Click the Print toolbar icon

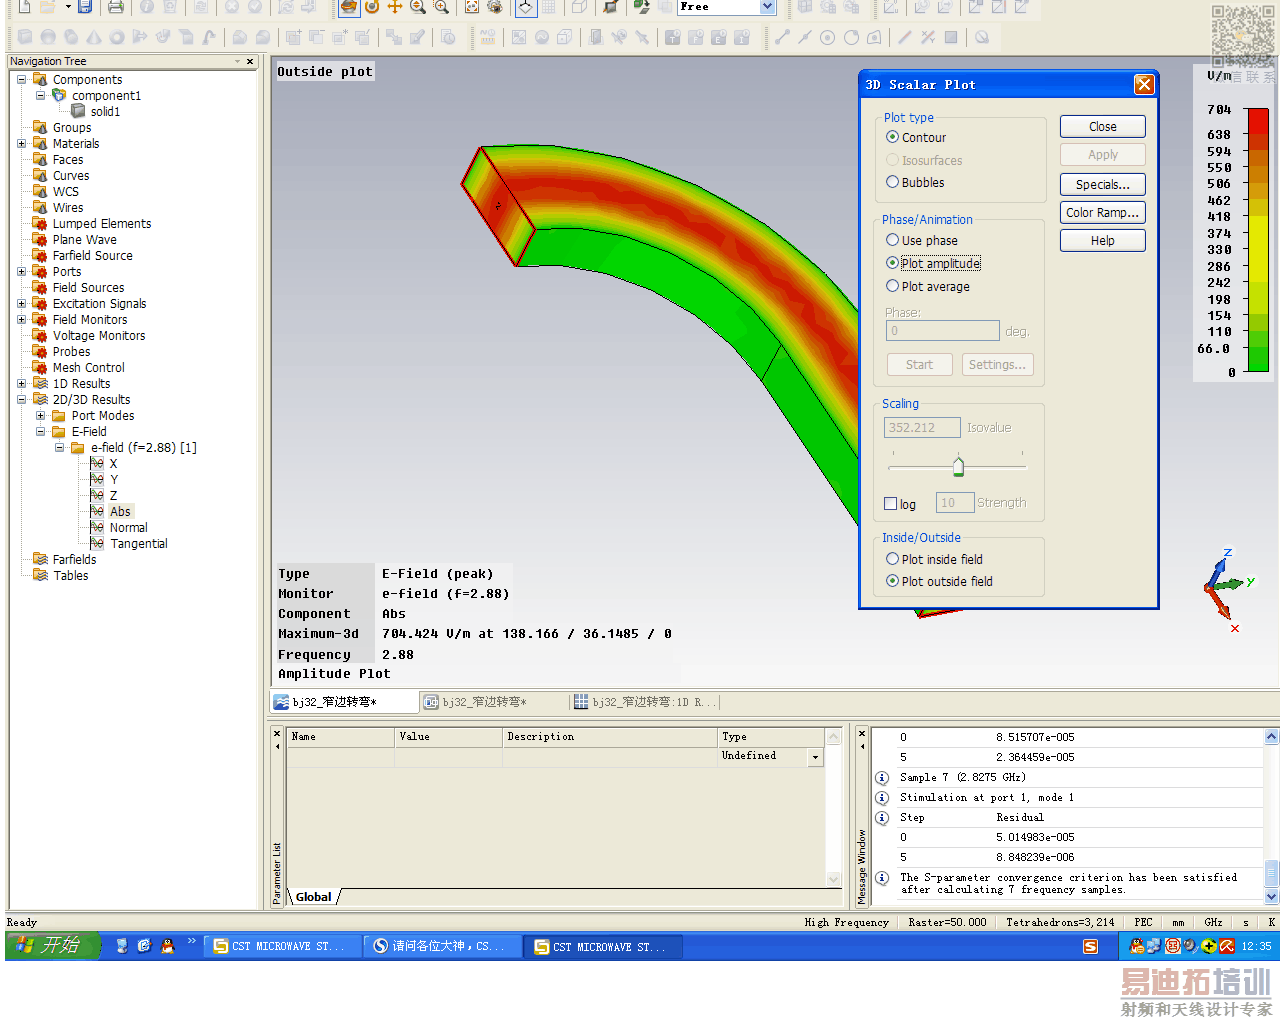click(116, 7)
